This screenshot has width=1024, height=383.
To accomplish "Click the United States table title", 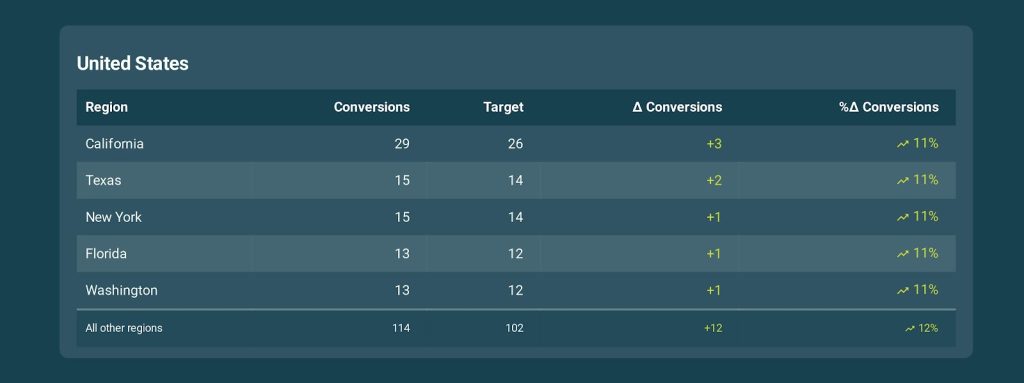I will tap(133, 63).
